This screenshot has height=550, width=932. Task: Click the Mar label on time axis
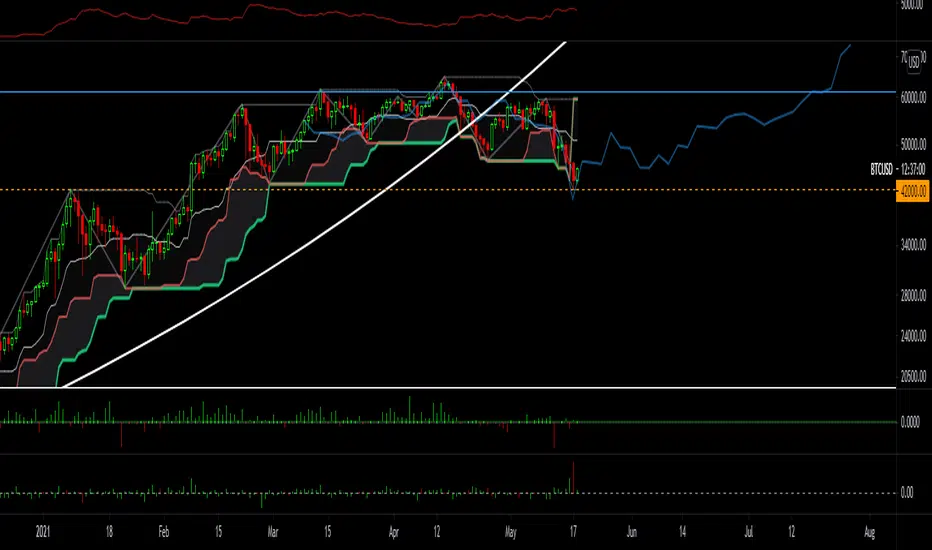click(273, 532)
